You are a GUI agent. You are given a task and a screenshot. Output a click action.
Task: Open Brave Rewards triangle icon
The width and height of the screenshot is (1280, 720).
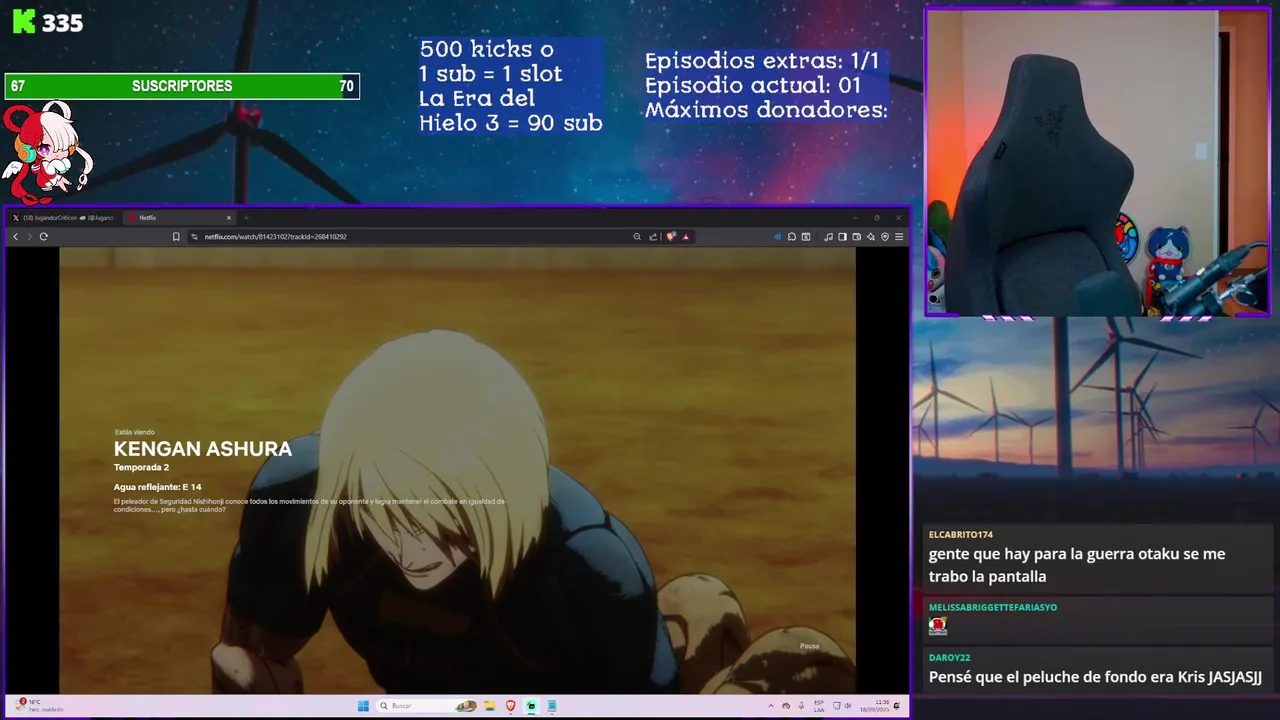coord(685,237)
